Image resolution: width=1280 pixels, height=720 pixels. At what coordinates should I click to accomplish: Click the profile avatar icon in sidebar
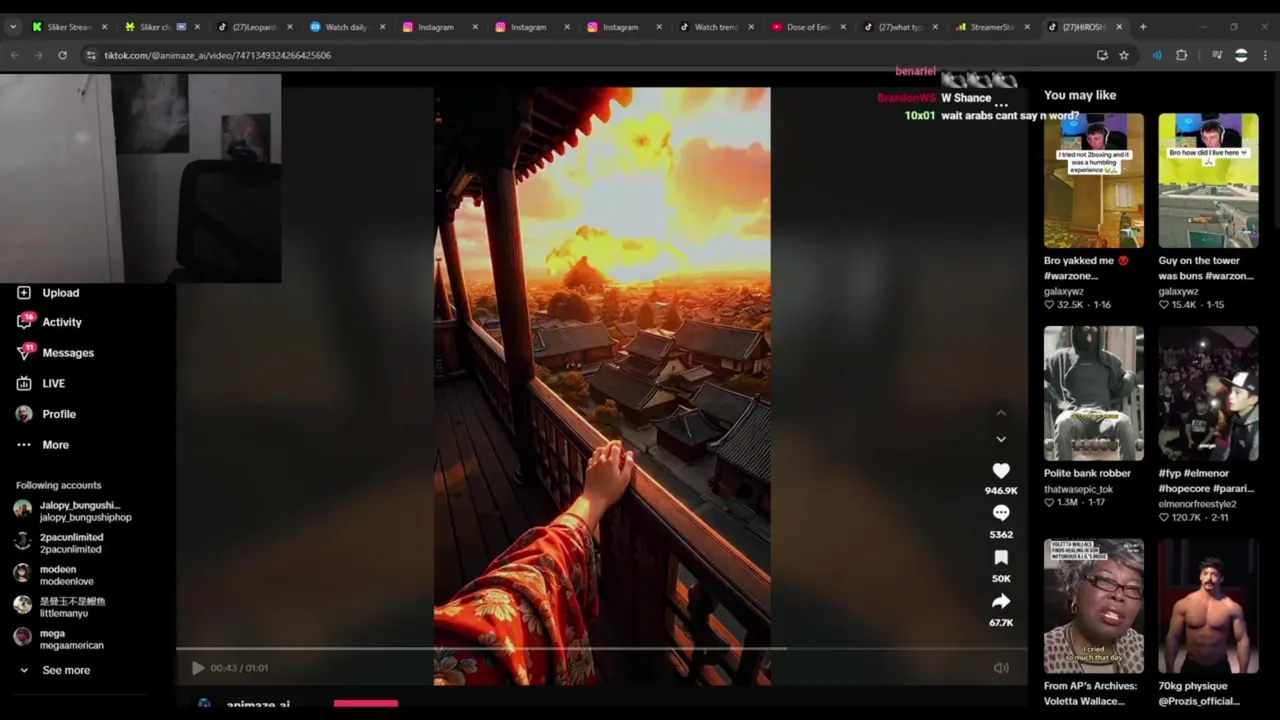pos(24,414)
